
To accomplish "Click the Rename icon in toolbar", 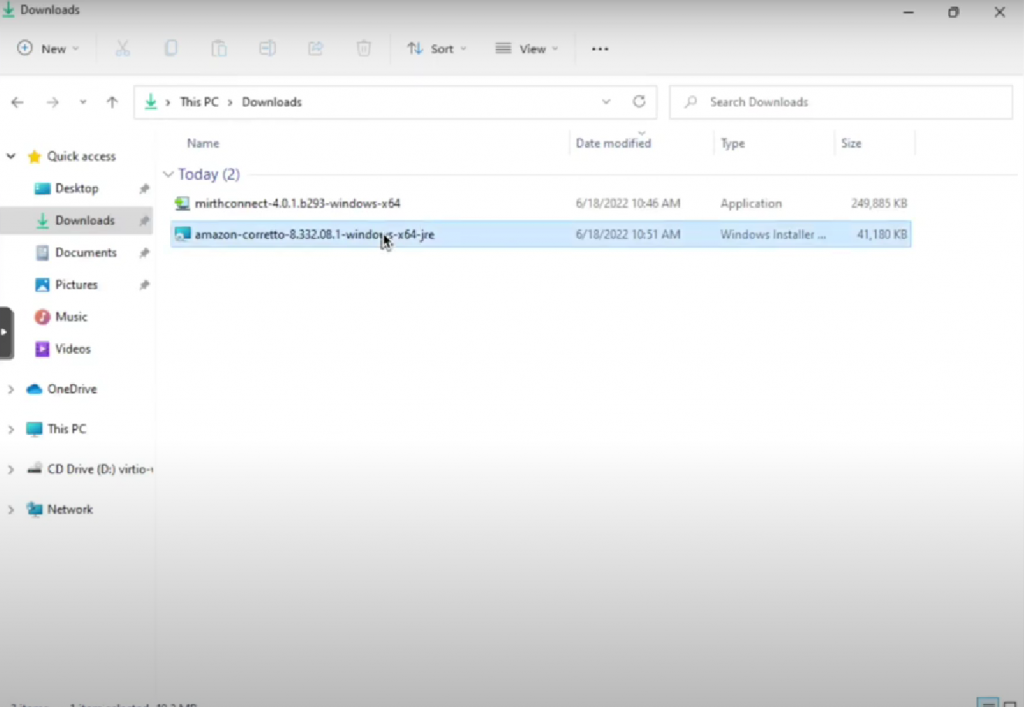I will pyautogui.click(x=267, y=48).
